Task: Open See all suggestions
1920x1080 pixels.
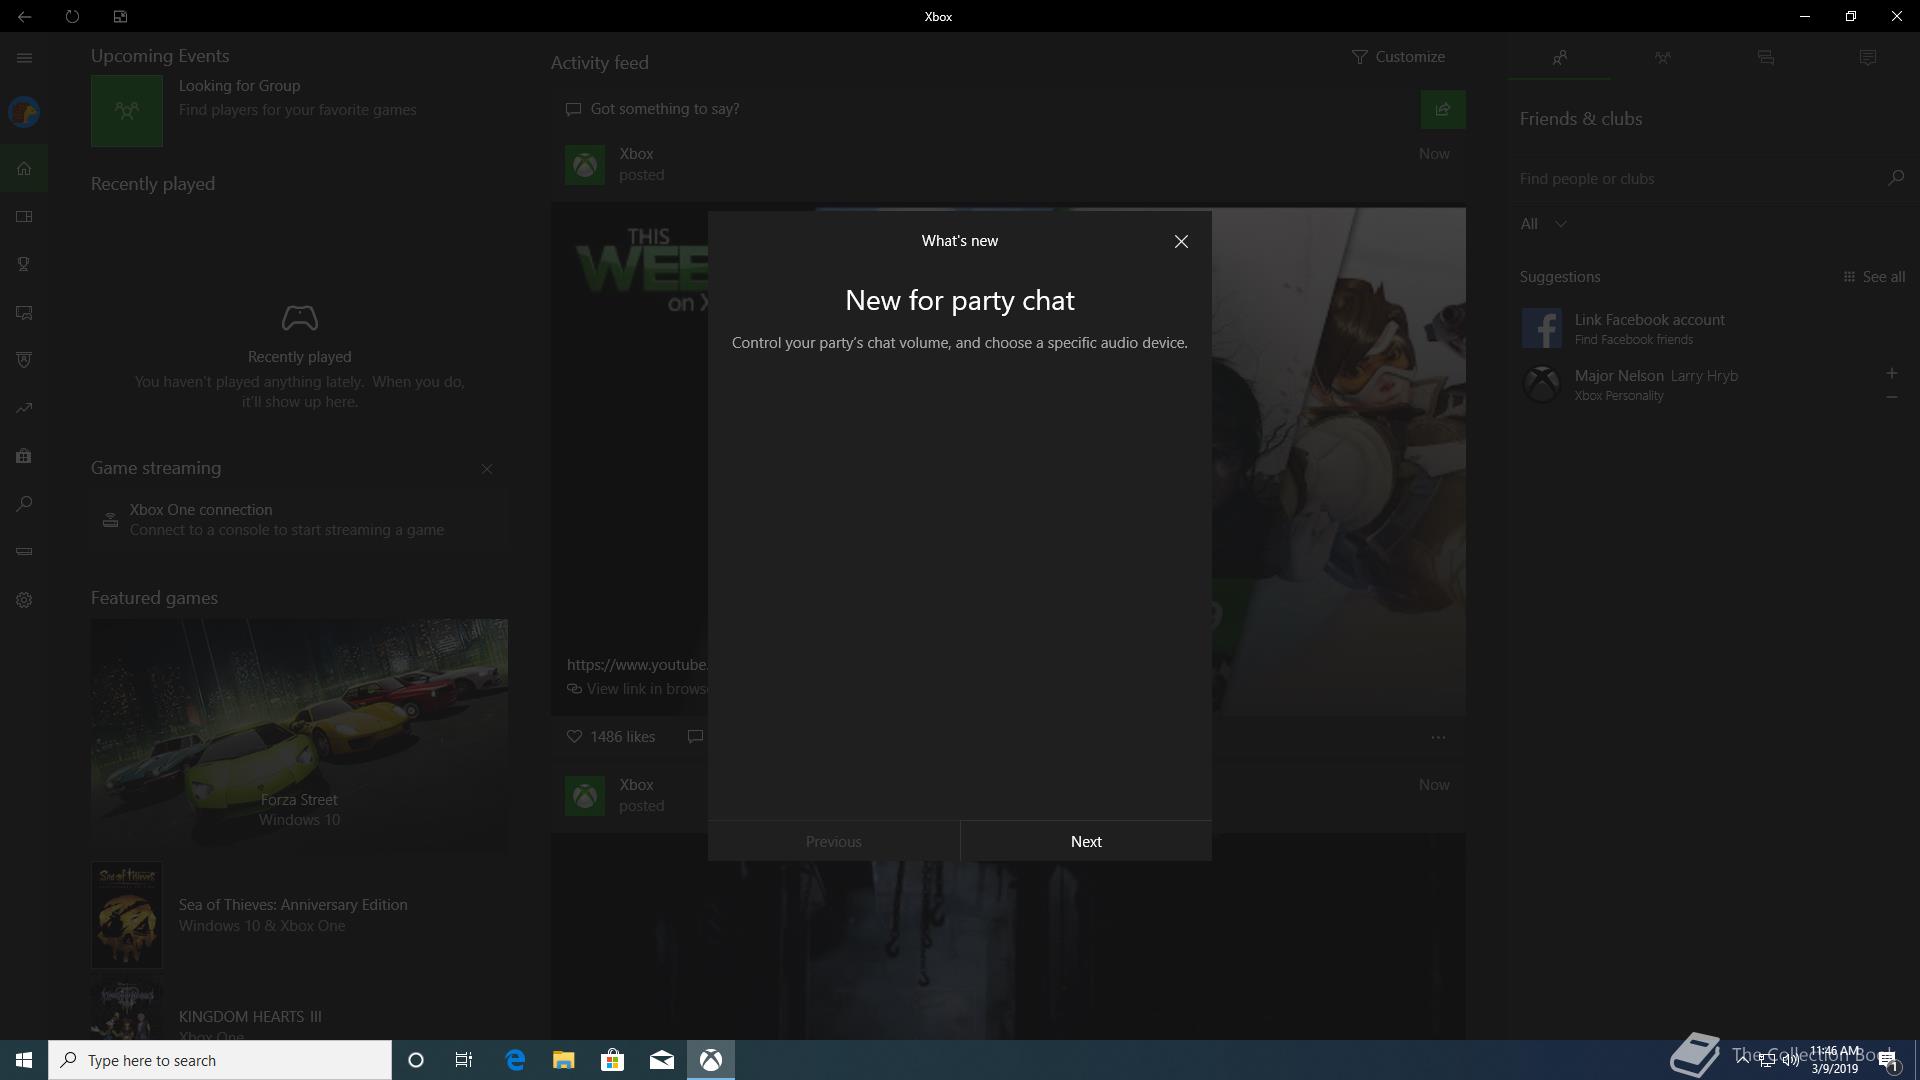Action: point(1874,277)
